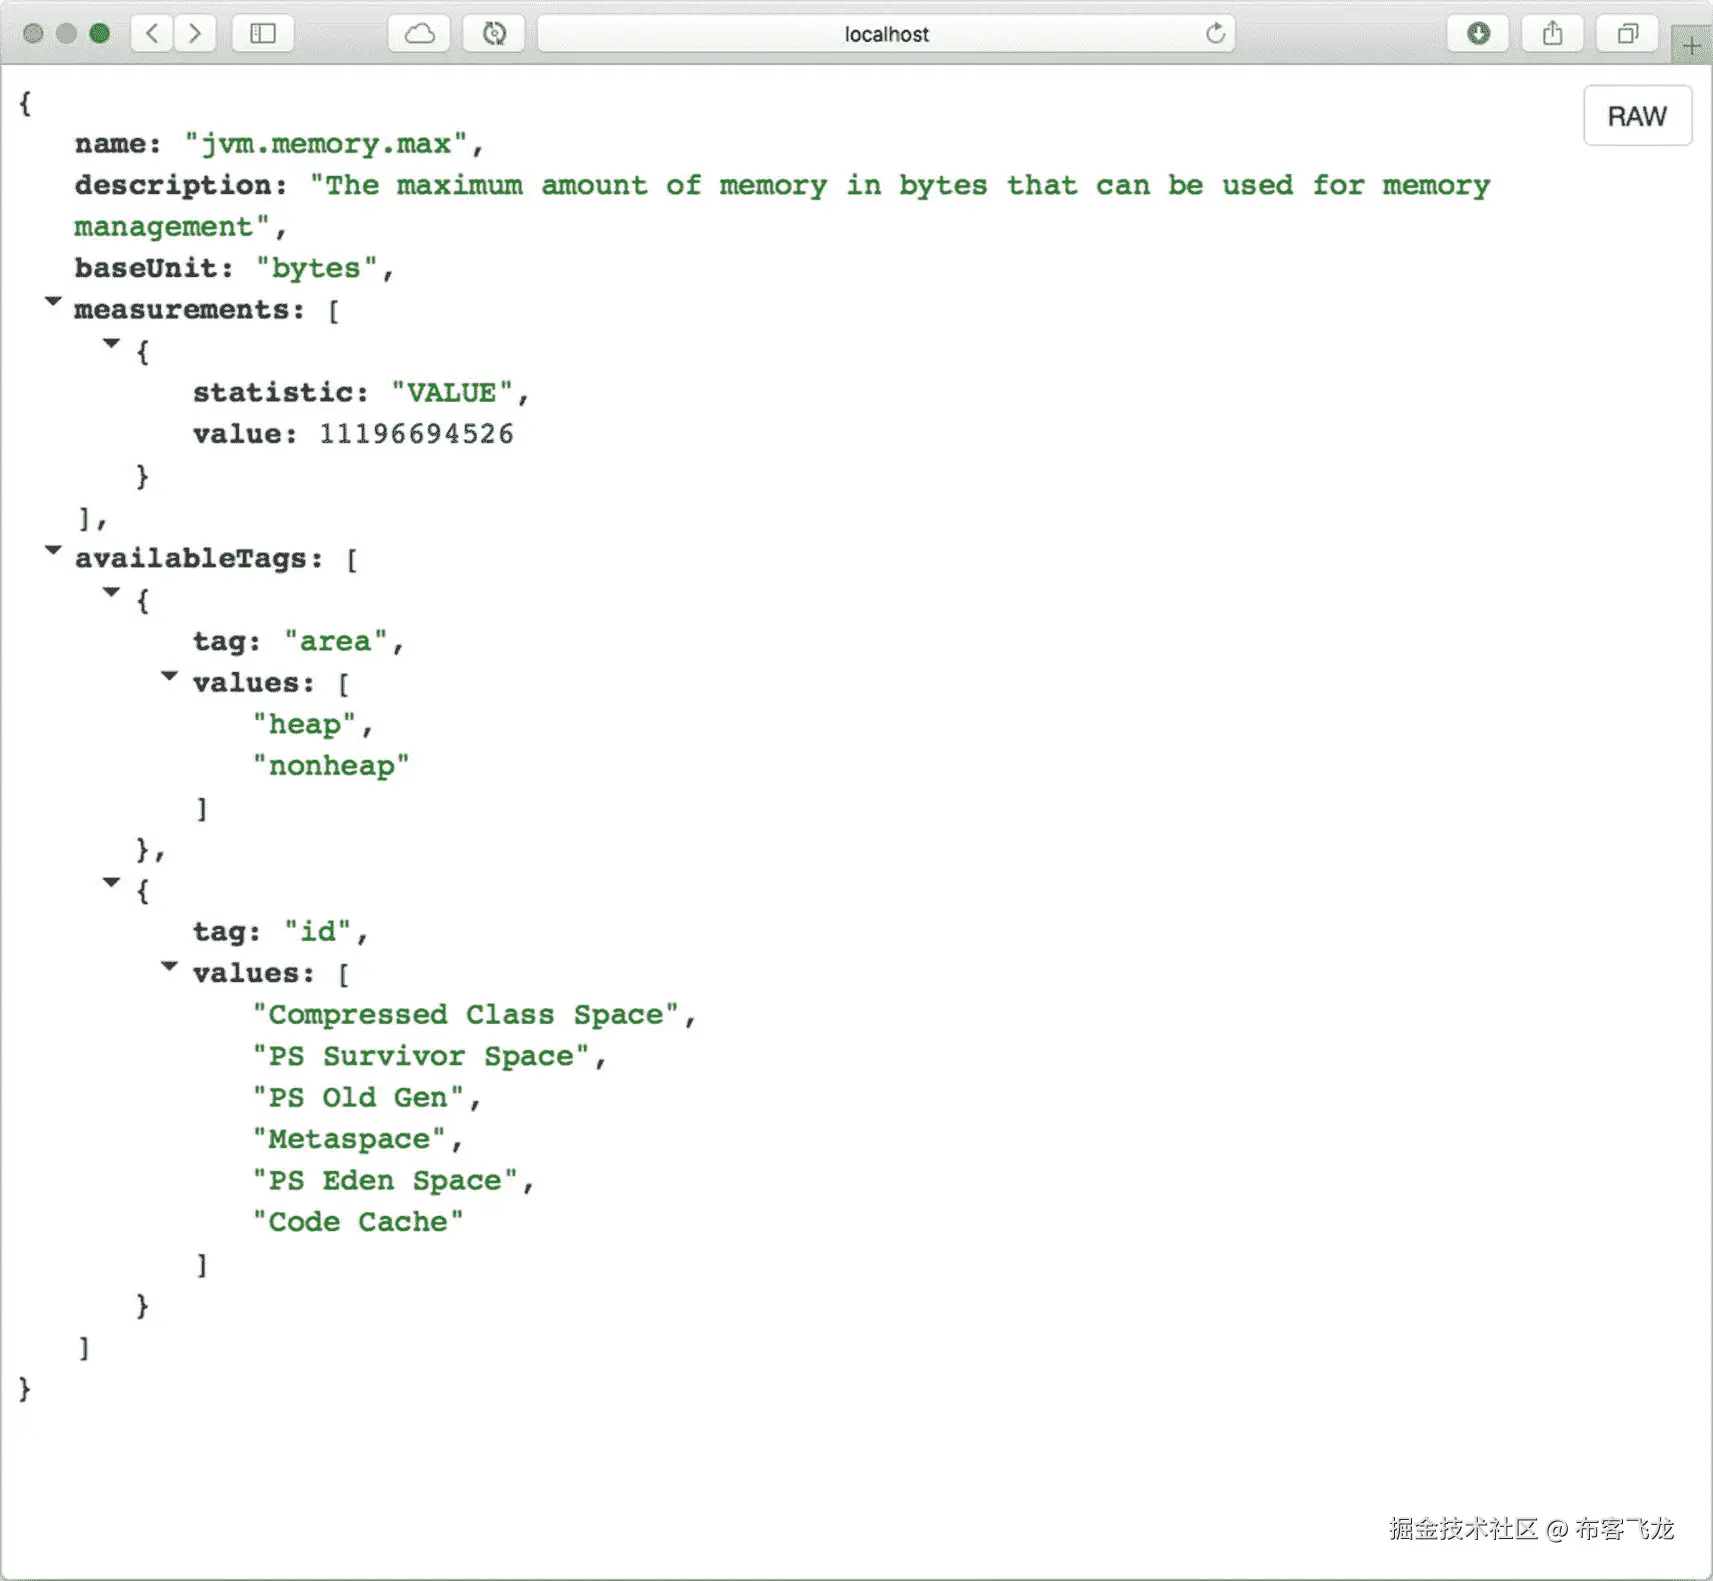Collapse the first measurement object

click(x=111, y=344)
